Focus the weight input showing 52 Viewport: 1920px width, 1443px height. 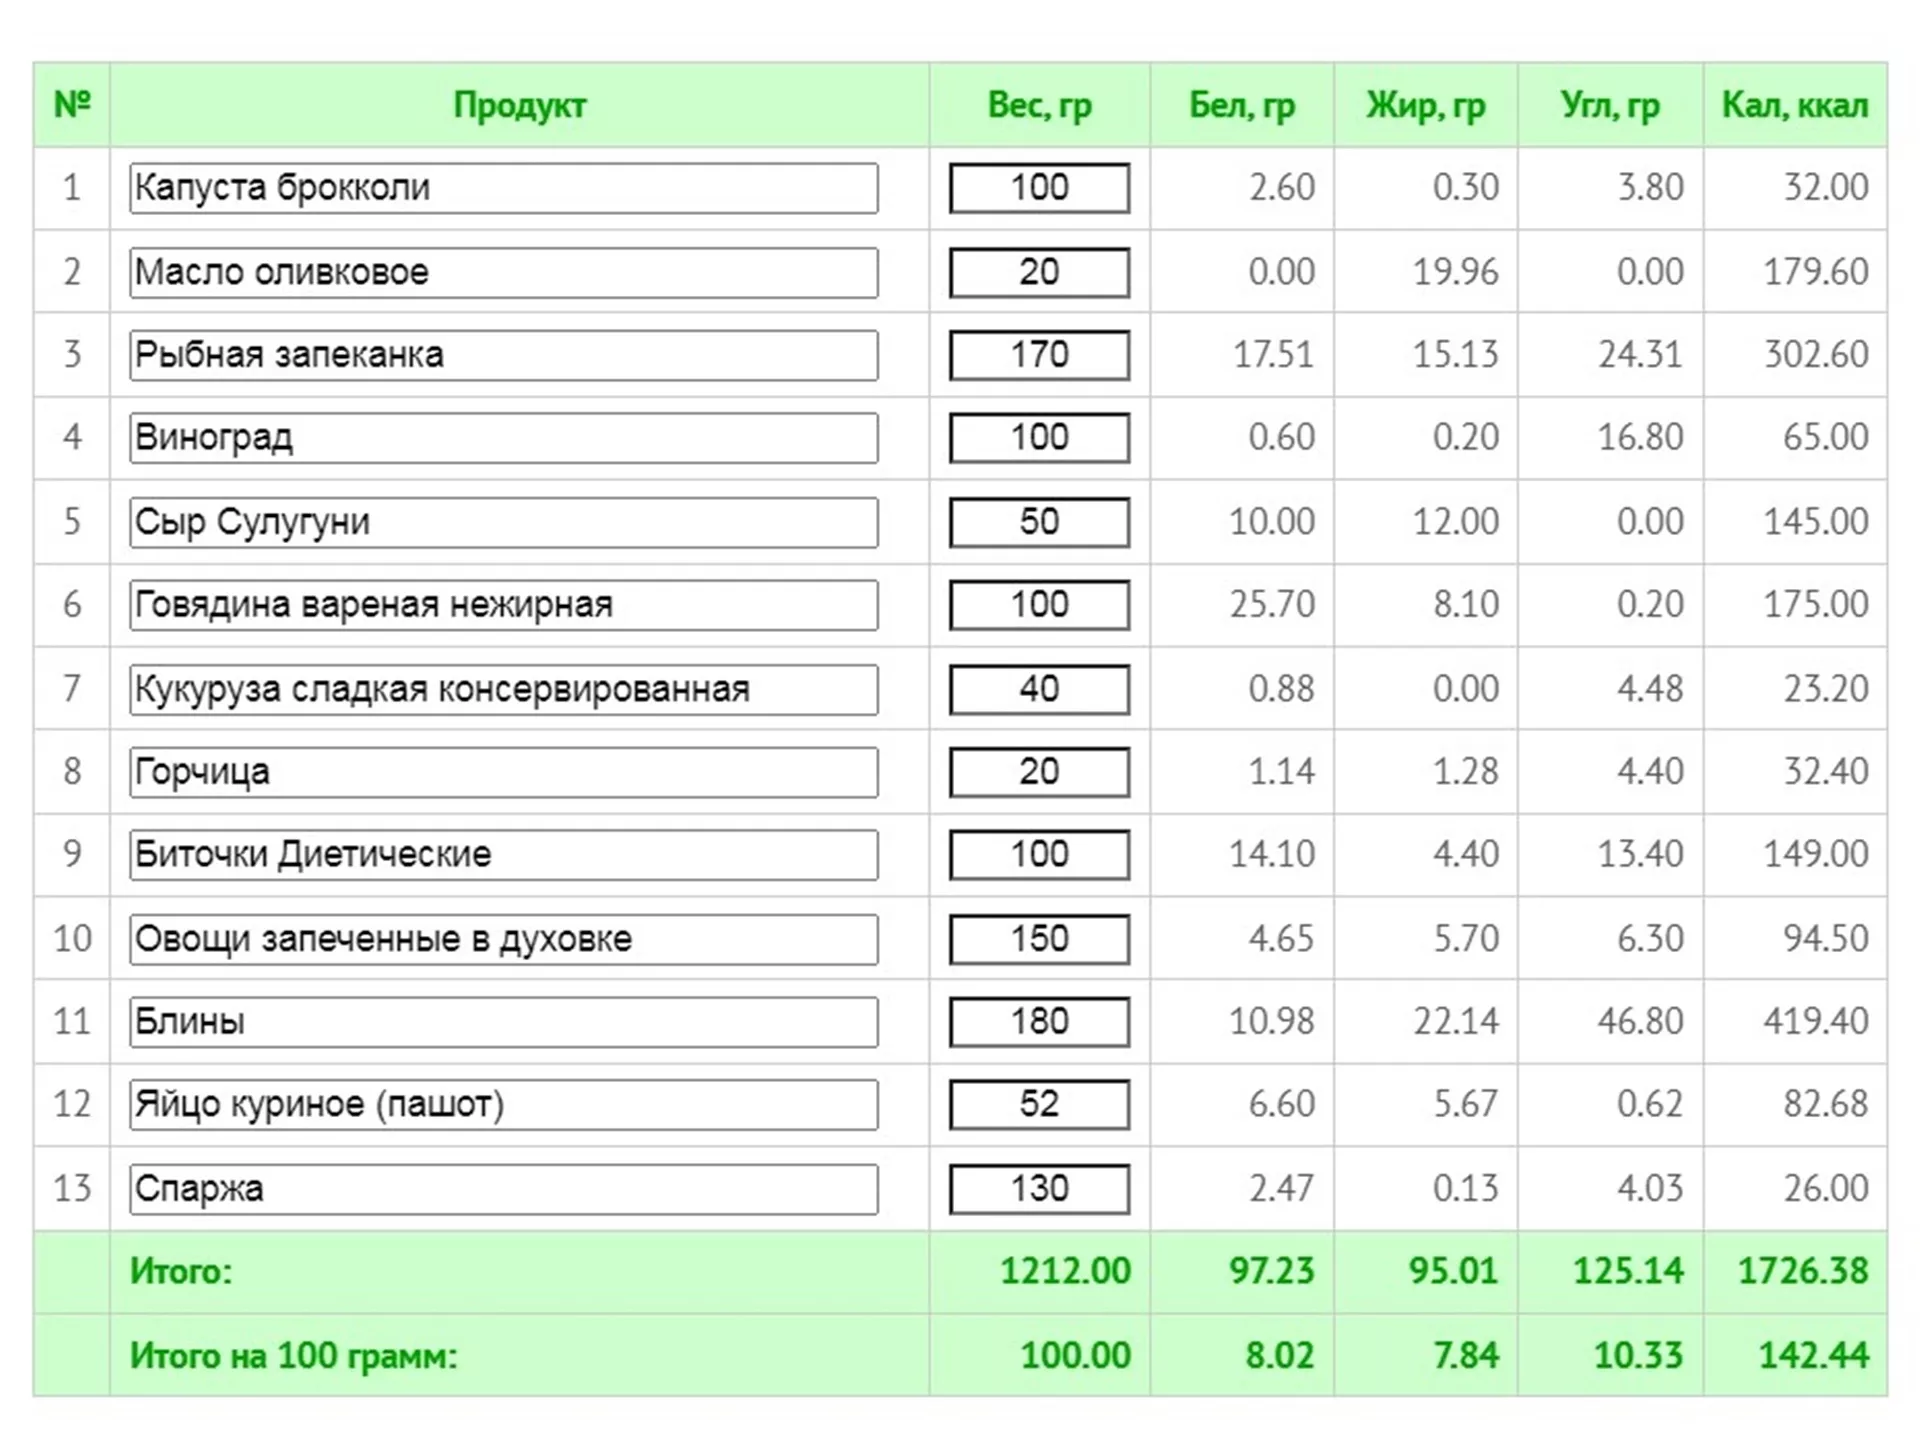coord(1039,1105)
